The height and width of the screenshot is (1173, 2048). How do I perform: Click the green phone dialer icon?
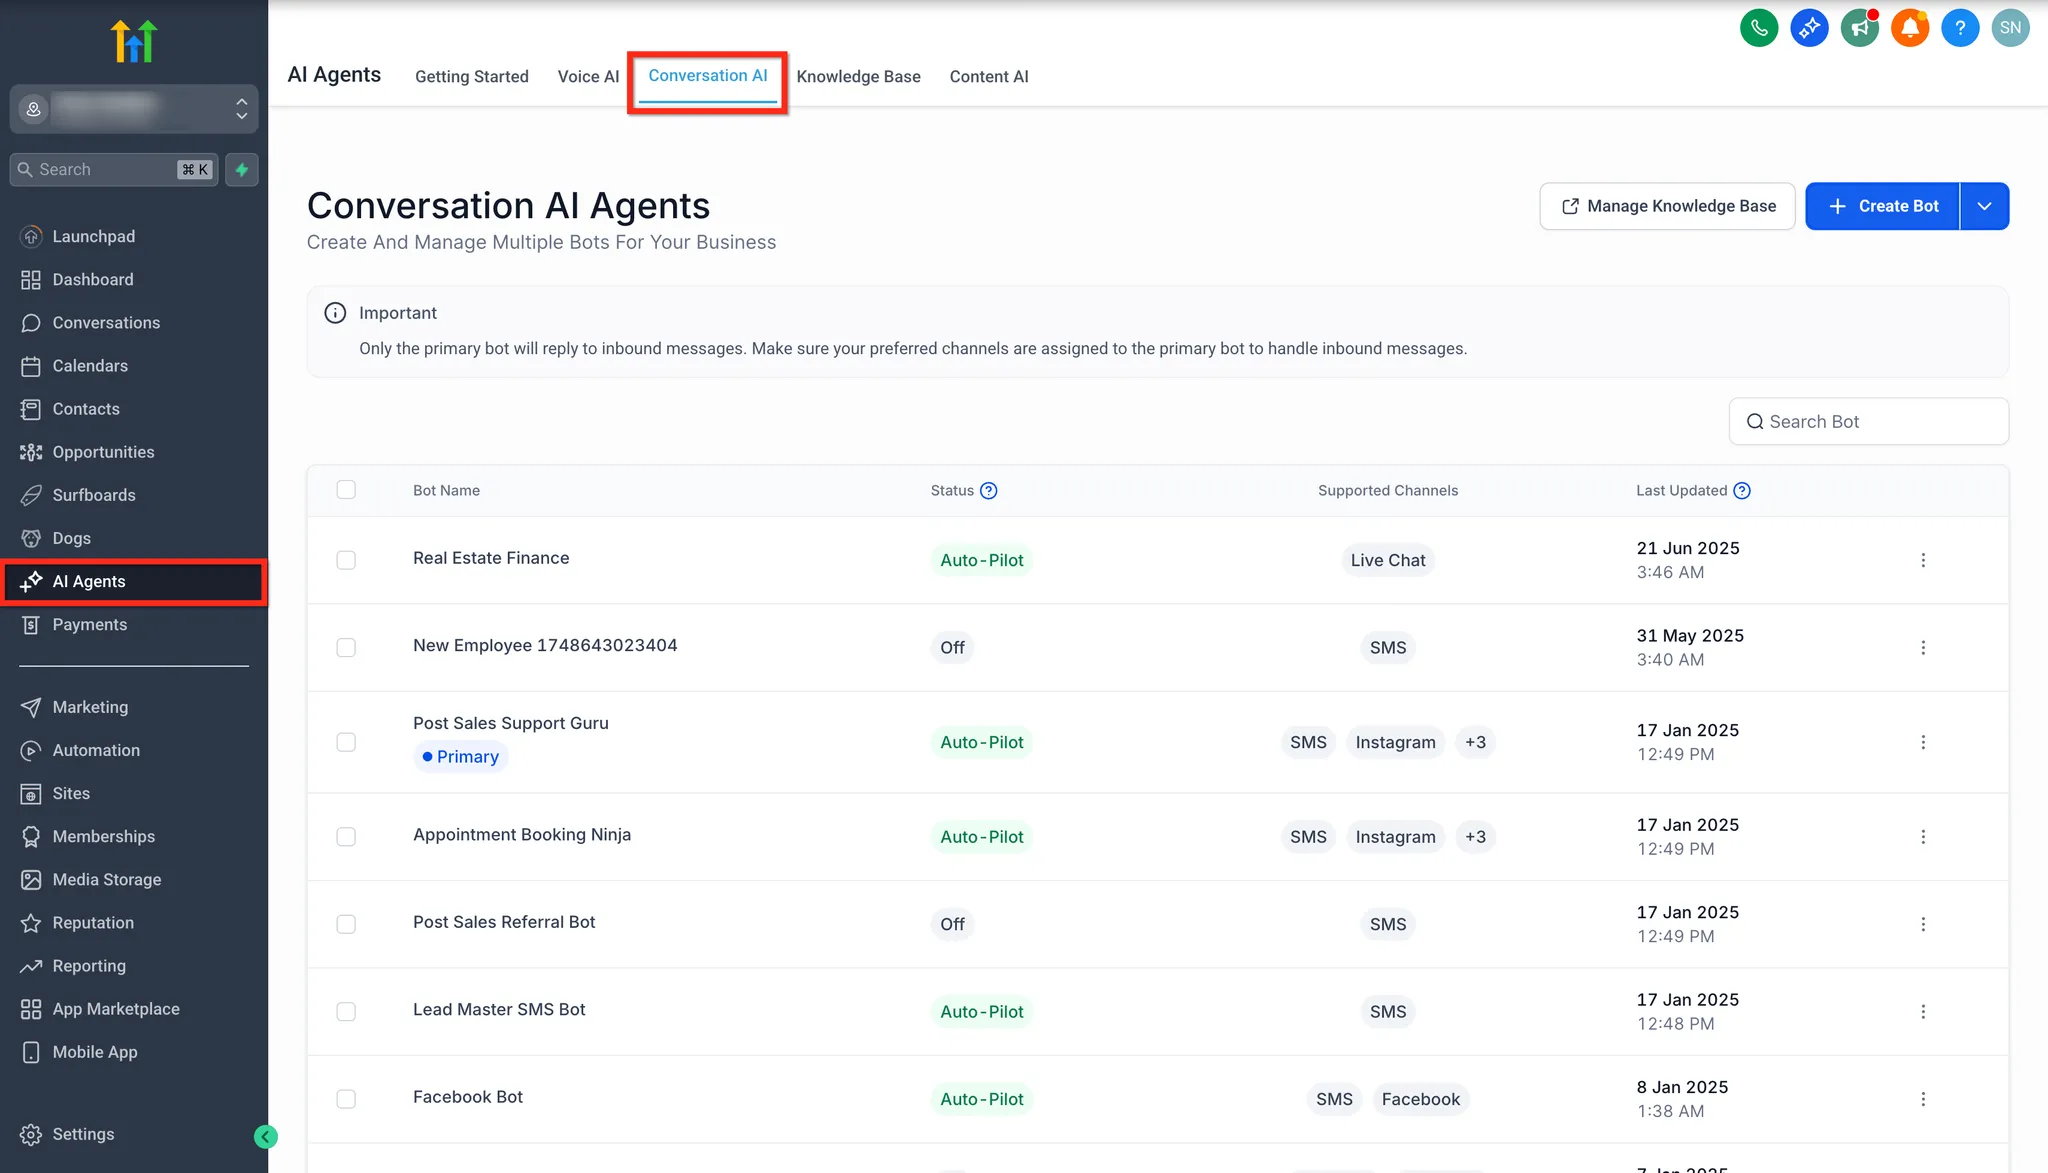tap(1759, 28)
